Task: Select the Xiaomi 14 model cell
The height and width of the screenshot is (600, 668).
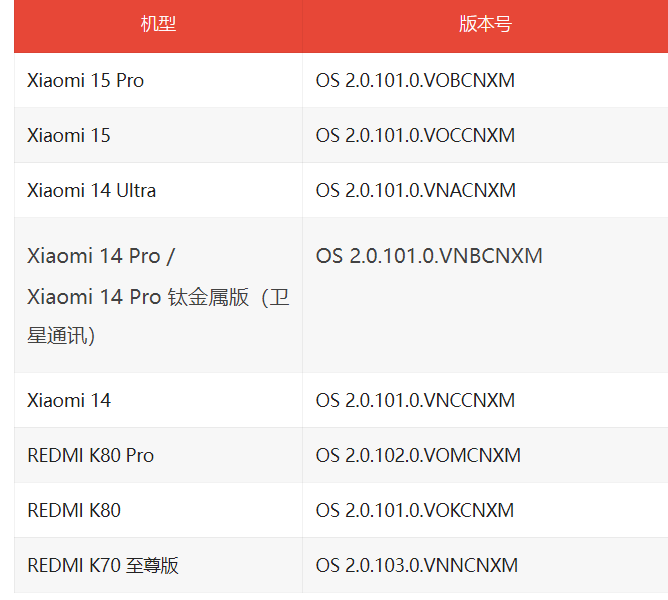Action: point(69,400)
